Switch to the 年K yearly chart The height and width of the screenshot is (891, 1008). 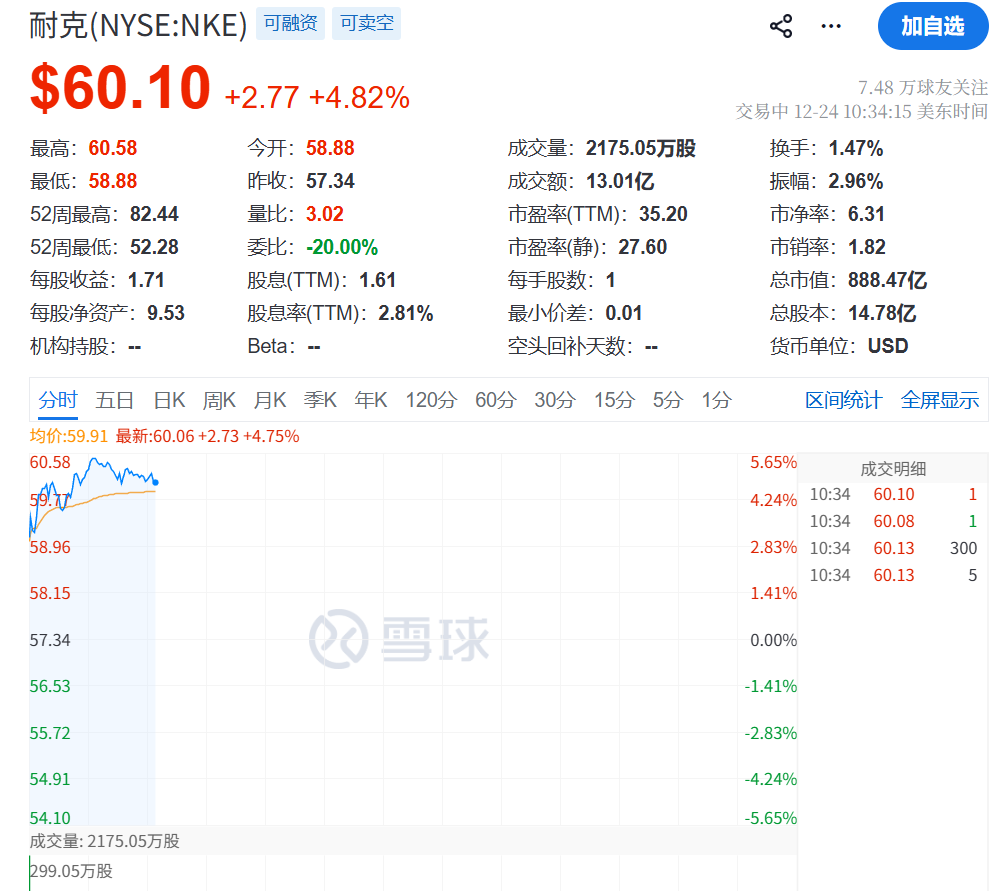(x=370, y=399)
